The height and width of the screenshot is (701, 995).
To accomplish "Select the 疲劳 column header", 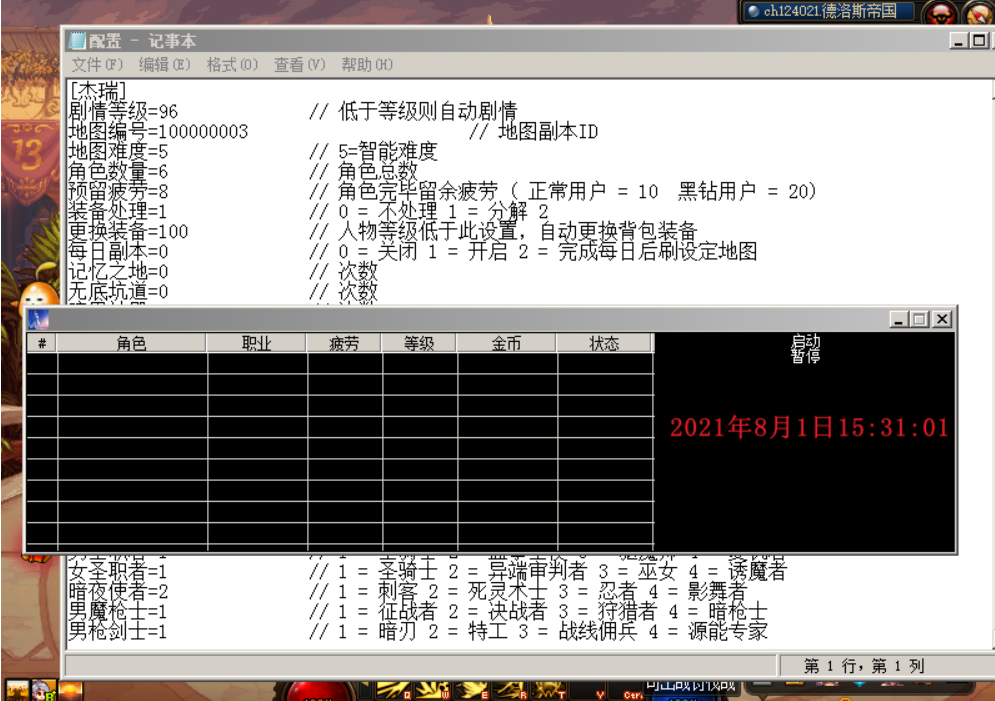I will click(343, 343).
